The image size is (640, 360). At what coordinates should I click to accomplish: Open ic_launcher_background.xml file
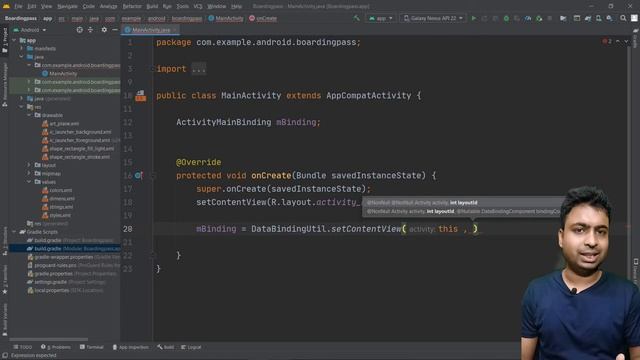[76, 132]
